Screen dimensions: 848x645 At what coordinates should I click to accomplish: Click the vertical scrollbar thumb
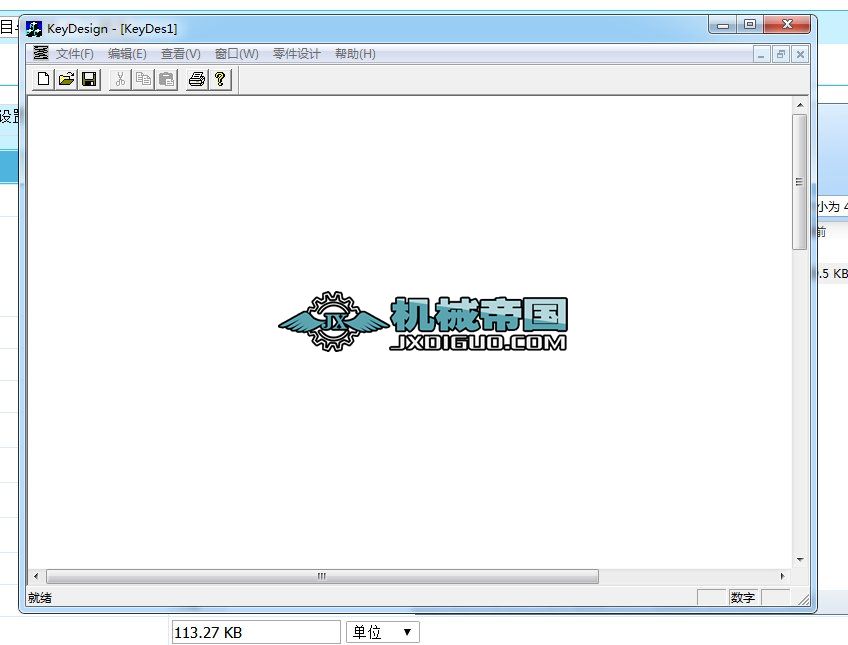coord(800,182)
